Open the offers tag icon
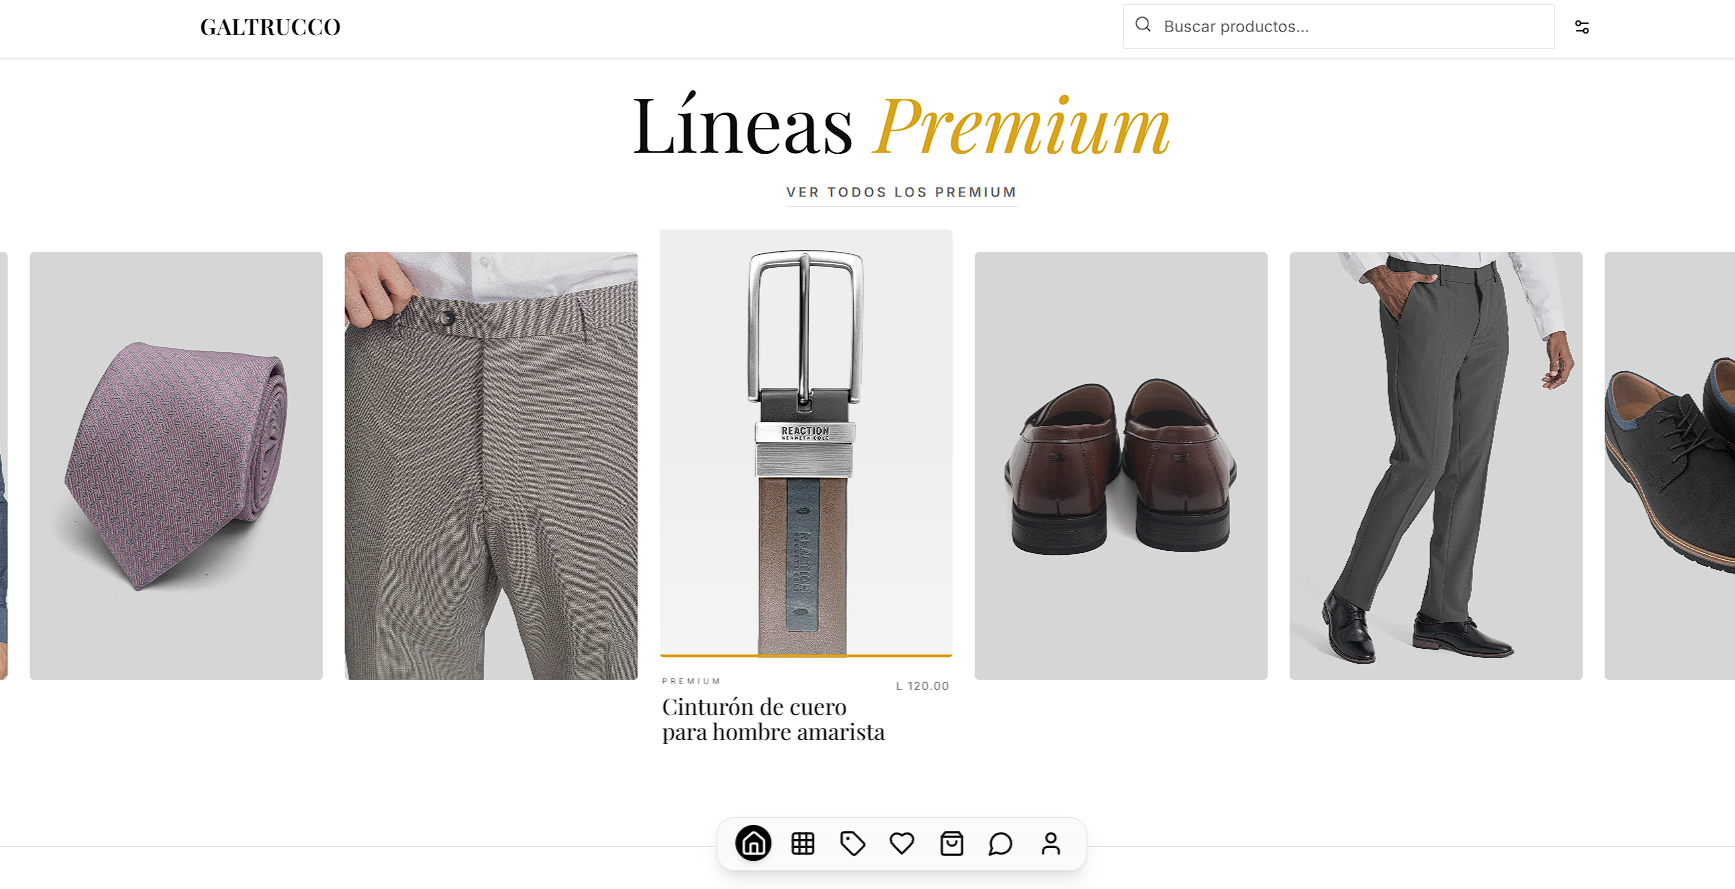The height and width of the screenshot is (889, 1735). (852, 843)
